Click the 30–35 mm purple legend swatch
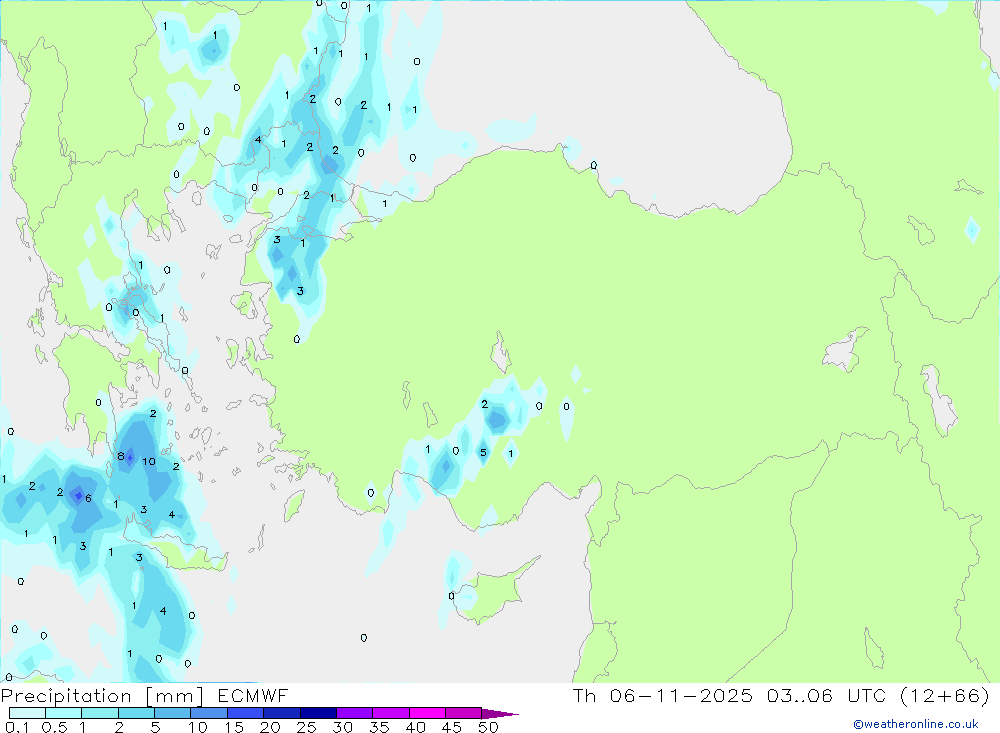 [355, 713]
